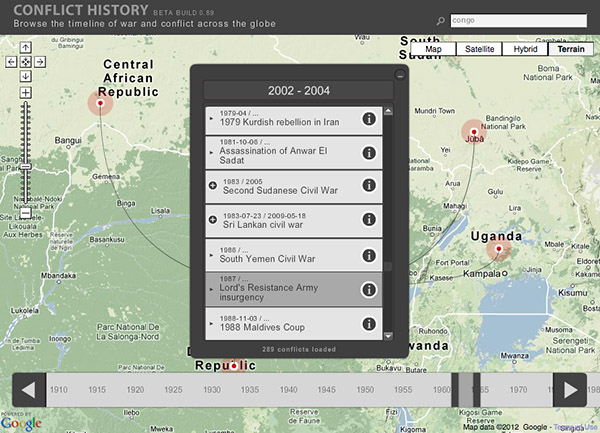Pan the map left with the arrow
Screen dimensions: 600x433
point(11,62)
